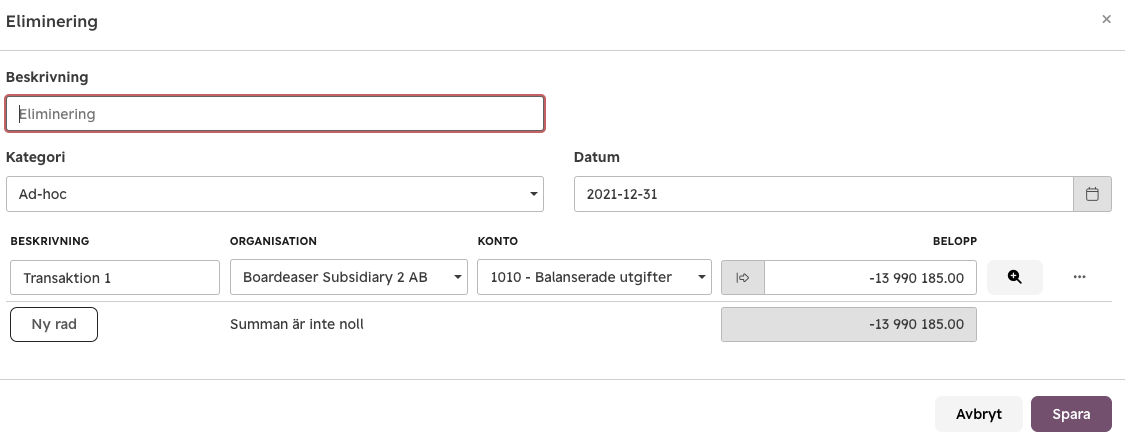Click the Summan är inte noll message
Image resolution: width=1125 pixels, height=443 pixels.
pos(296,325)
